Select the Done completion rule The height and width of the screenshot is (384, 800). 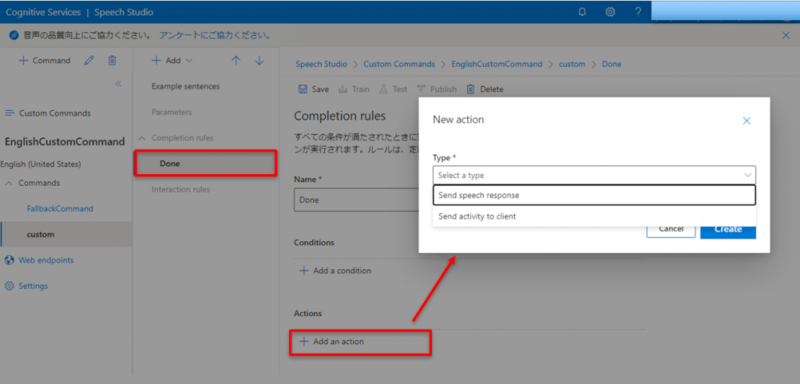pos(206,164)
